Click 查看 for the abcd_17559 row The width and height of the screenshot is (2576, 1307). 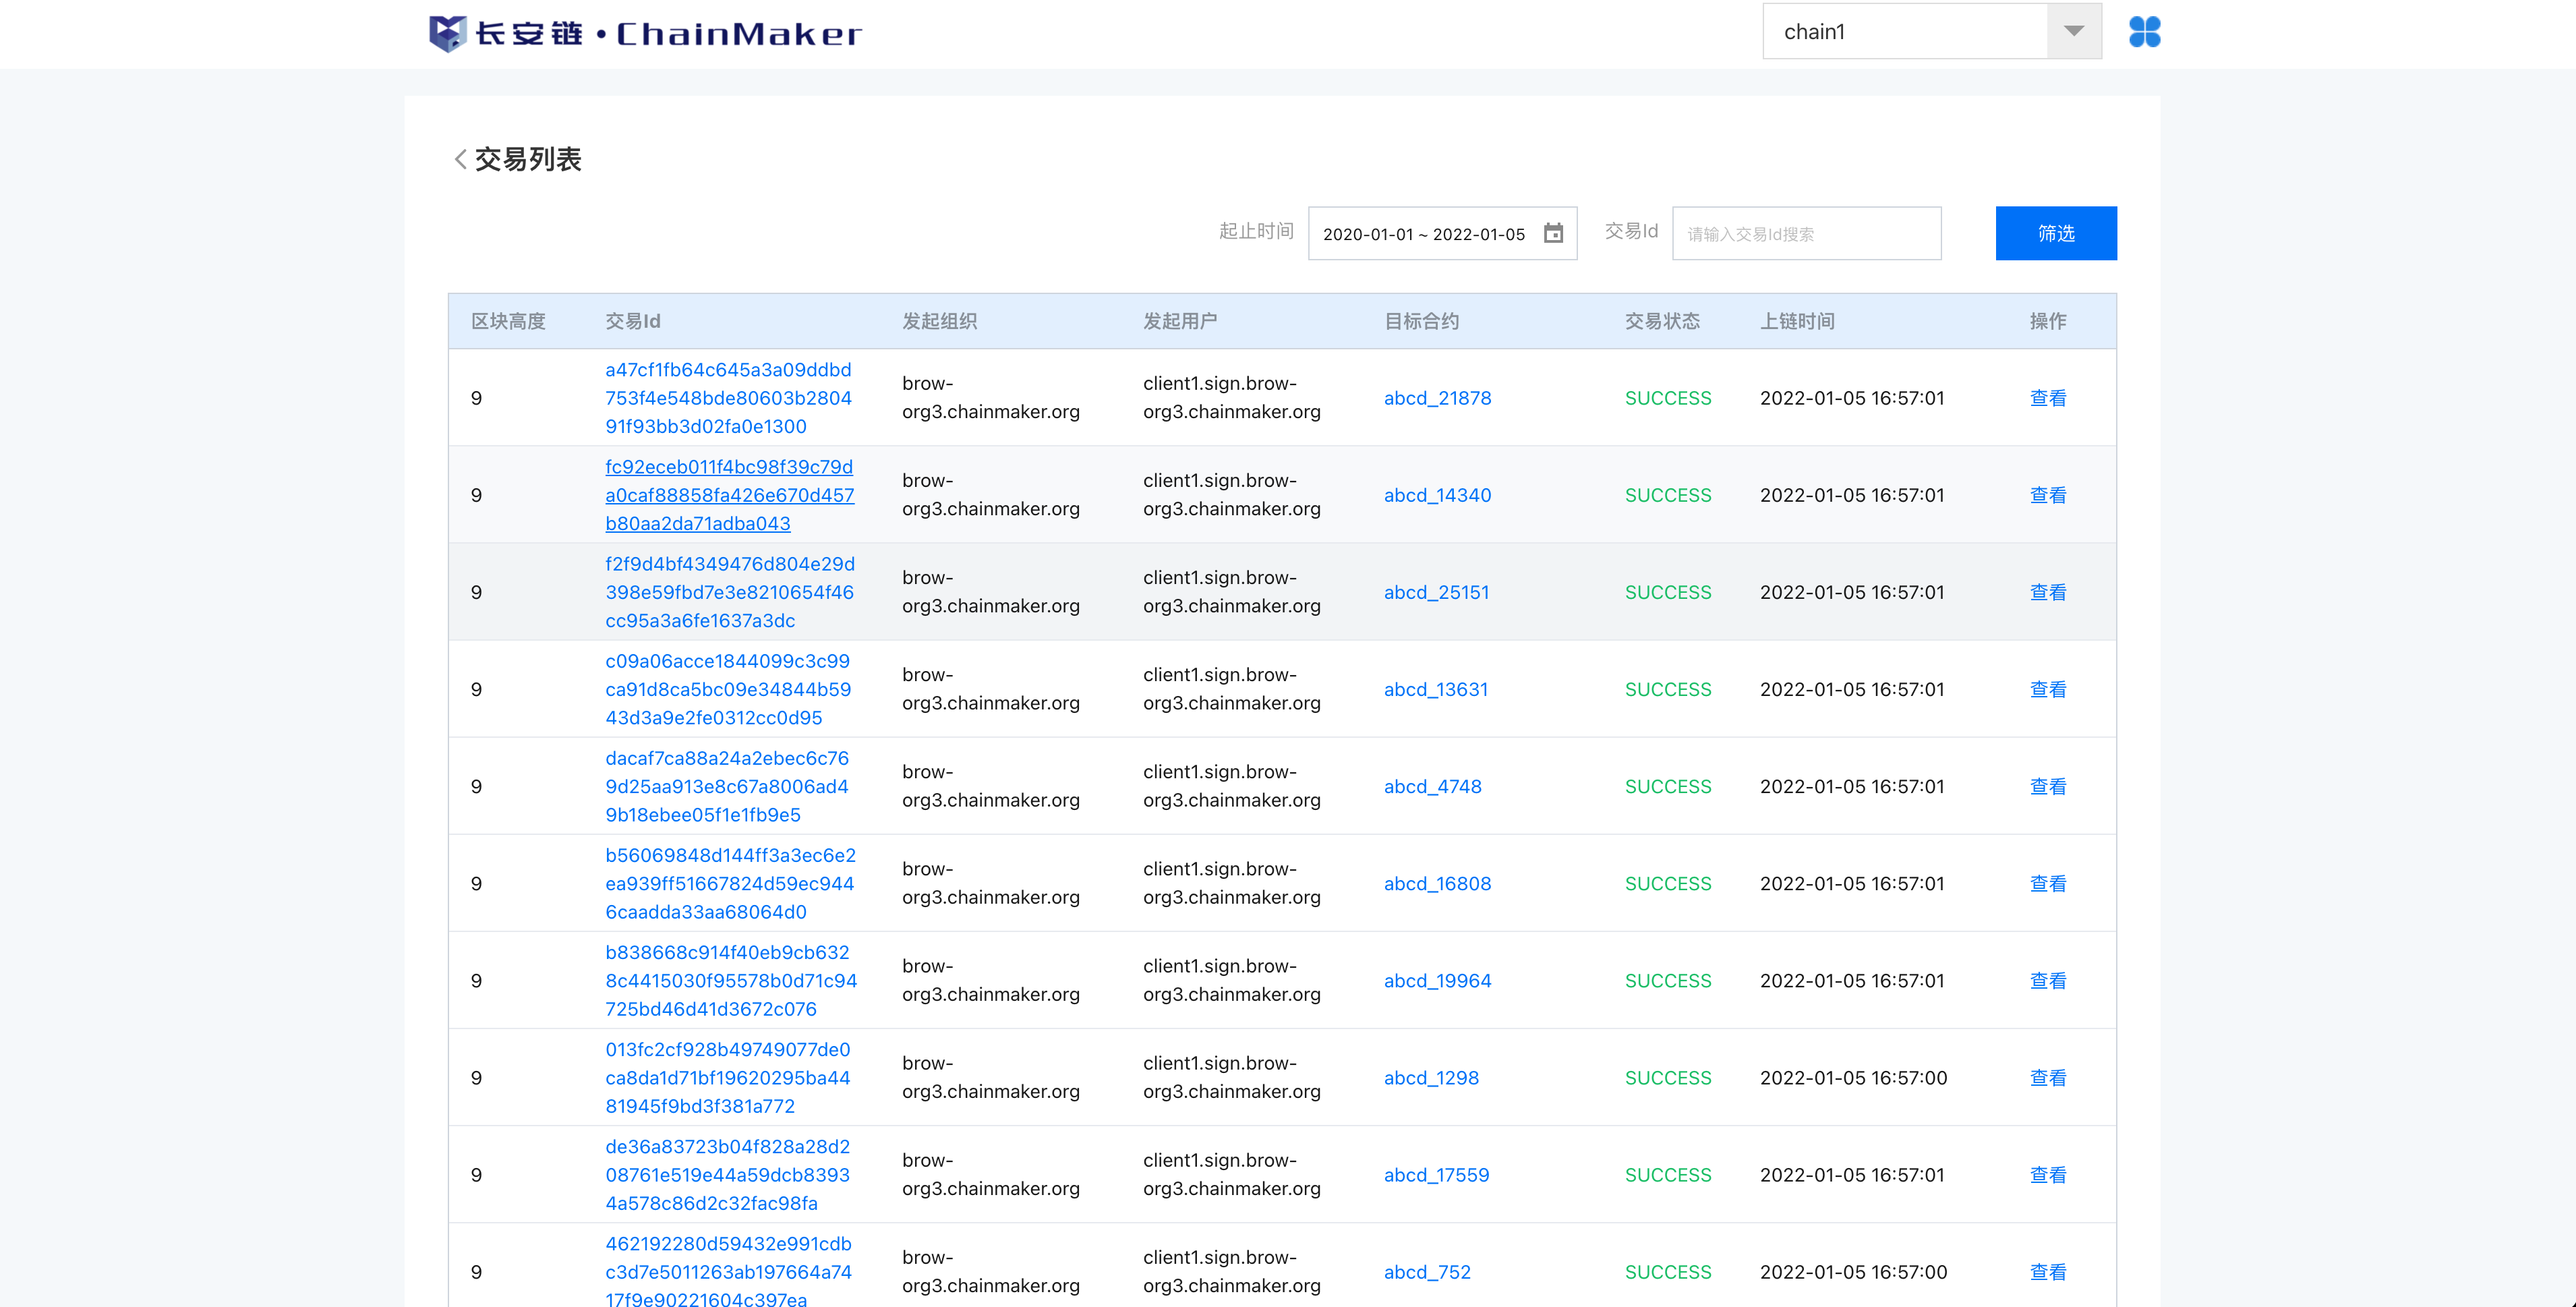point(2048,1174)
